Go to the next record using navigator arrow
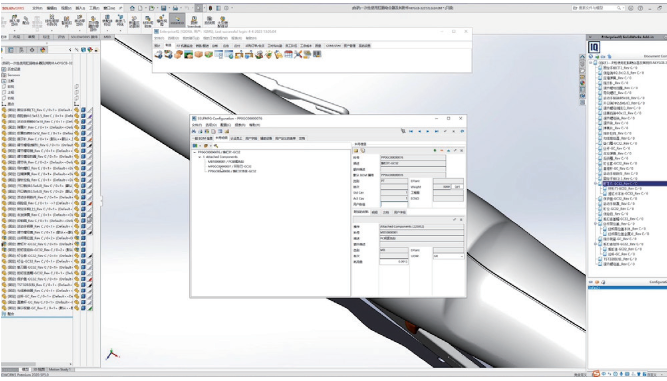The image size is (667, 381). [428, 131]
